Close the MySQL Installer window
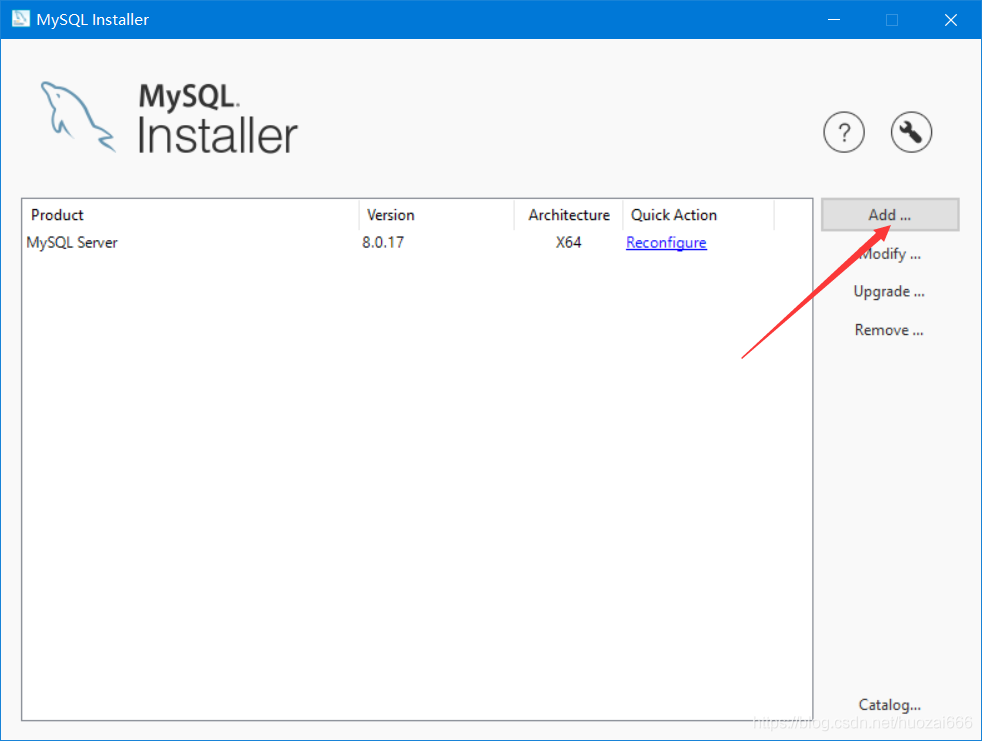The width and height of the screenshot is (982, 741). coord(951,19)
